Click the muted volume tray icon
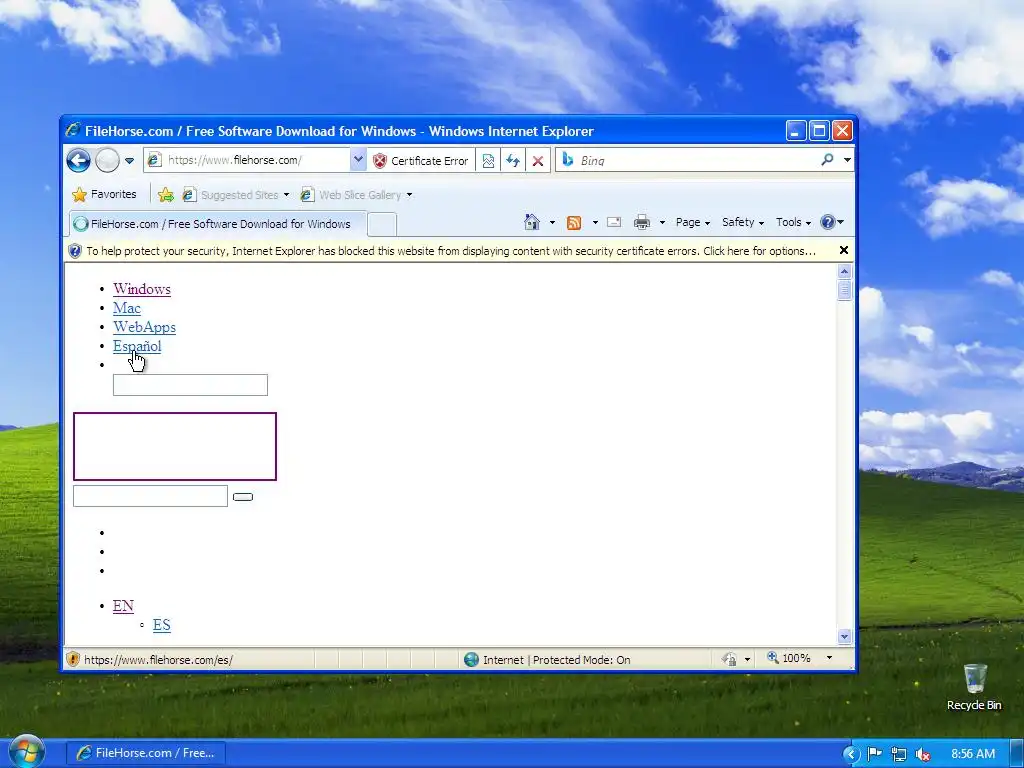This screenshot has width=1024, height=768. (x=923, y=754)
